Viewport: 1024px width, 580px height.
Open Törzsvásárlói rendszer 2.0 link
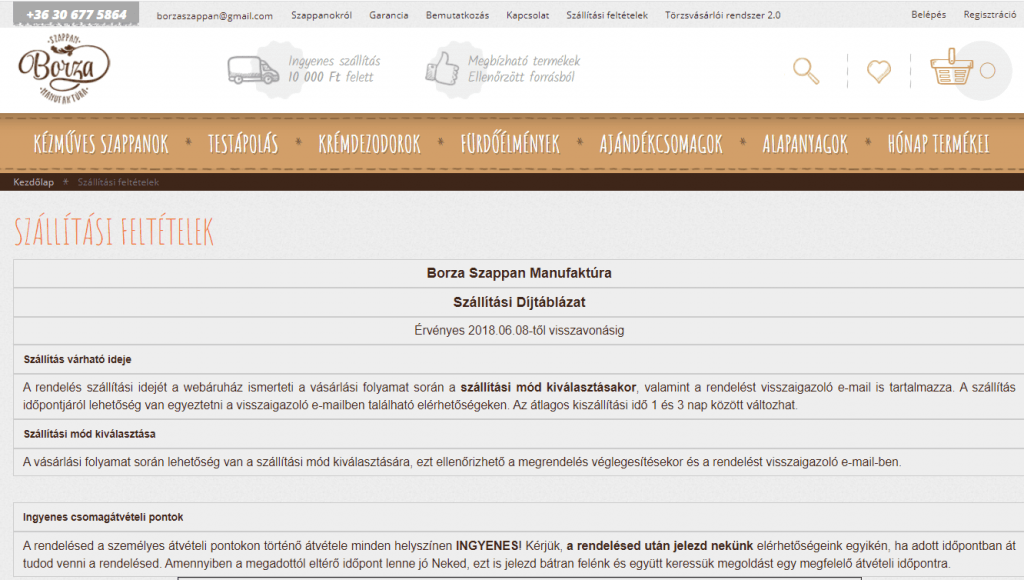pyautogui.click(x=722, y=15)
